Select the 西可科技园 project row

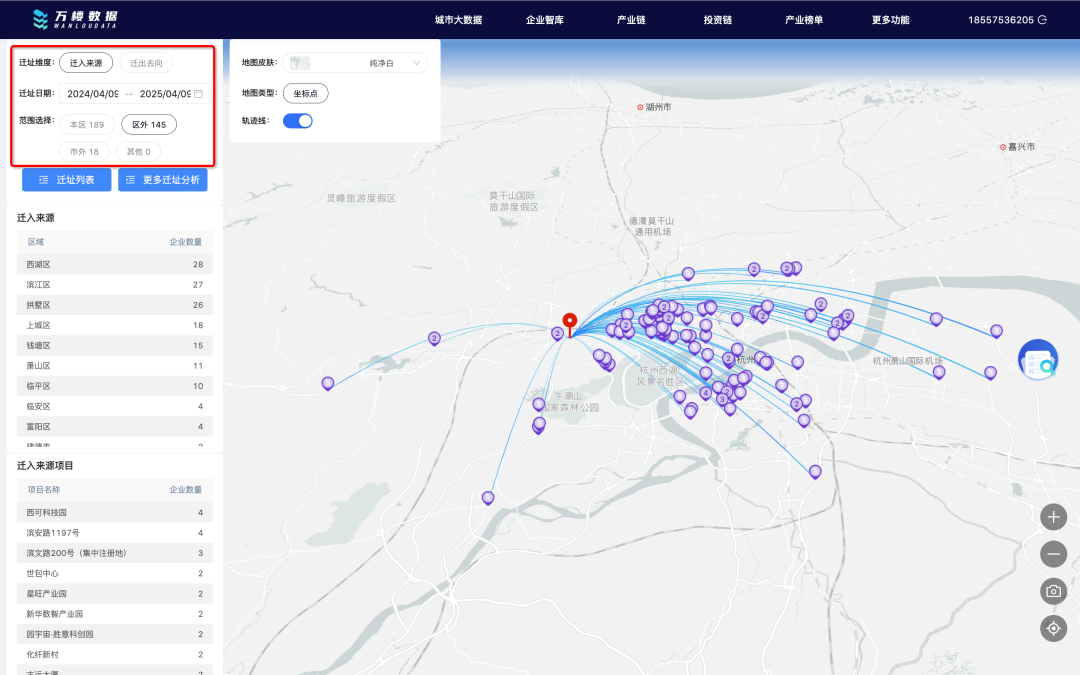(x=114, y=512)
